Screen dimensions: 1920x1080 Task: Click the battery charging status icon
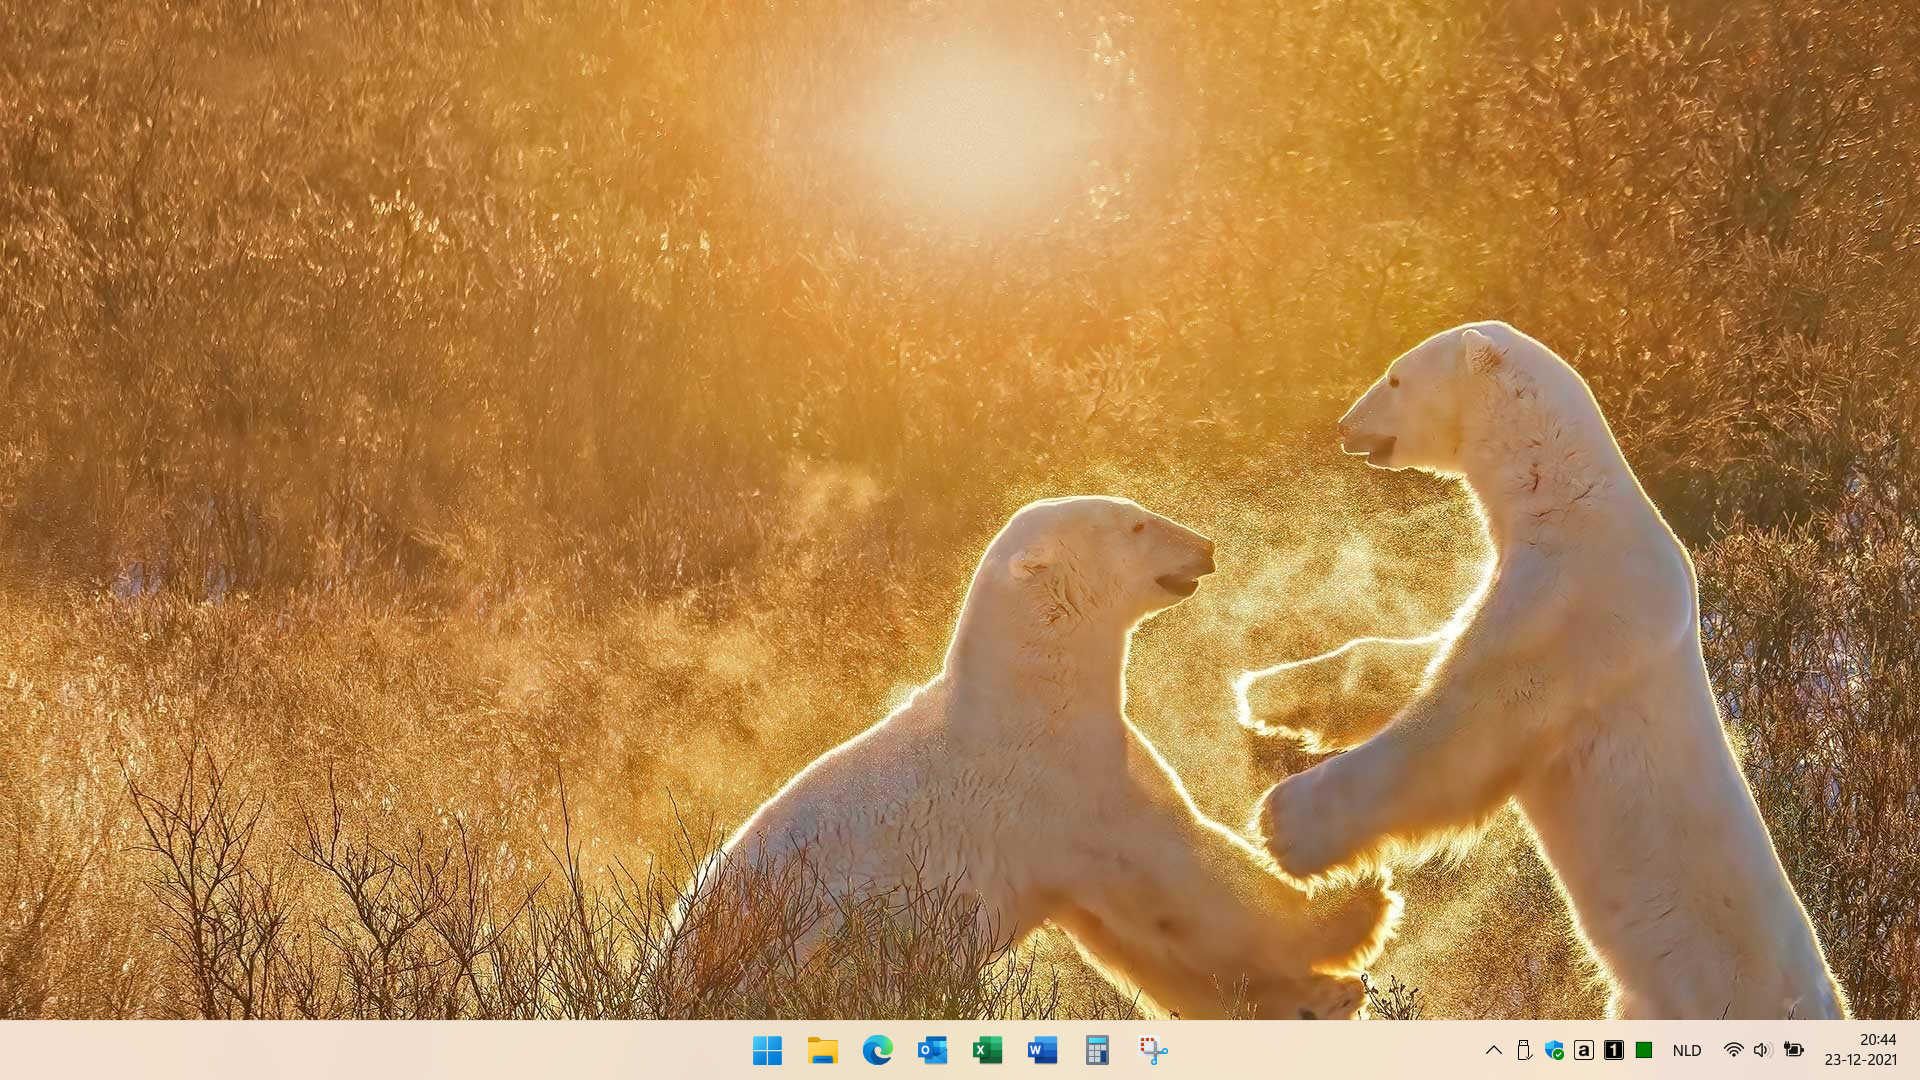(1794, 1050)
